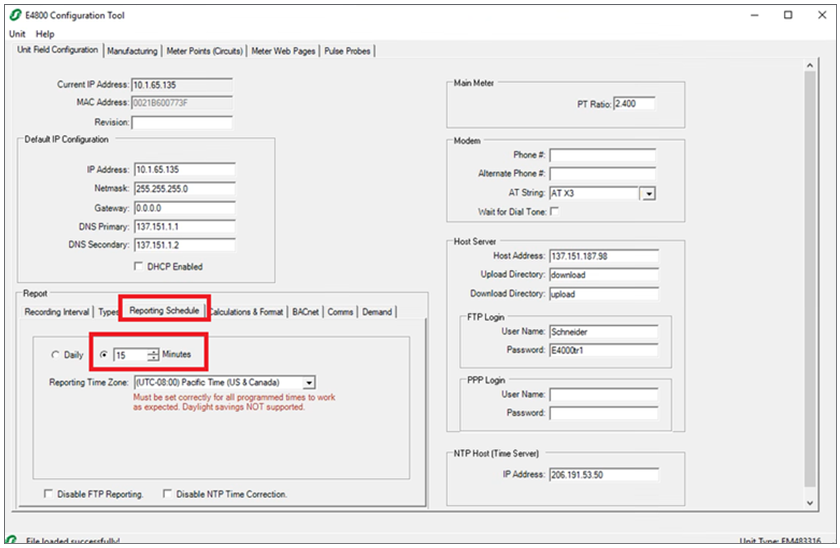Select the Daily radio button

pos(55,355)
